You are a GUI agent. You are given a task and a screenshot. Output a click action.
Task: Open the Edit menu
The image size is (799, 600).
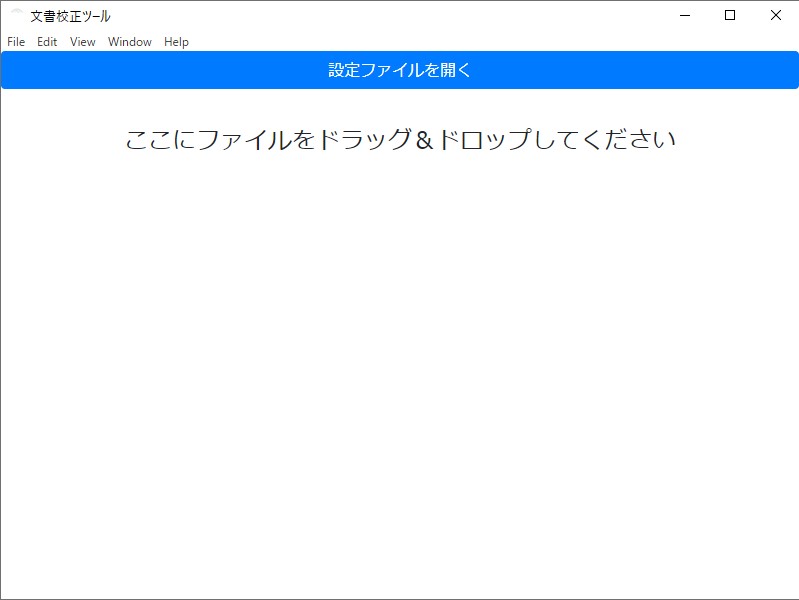[47, 42]
